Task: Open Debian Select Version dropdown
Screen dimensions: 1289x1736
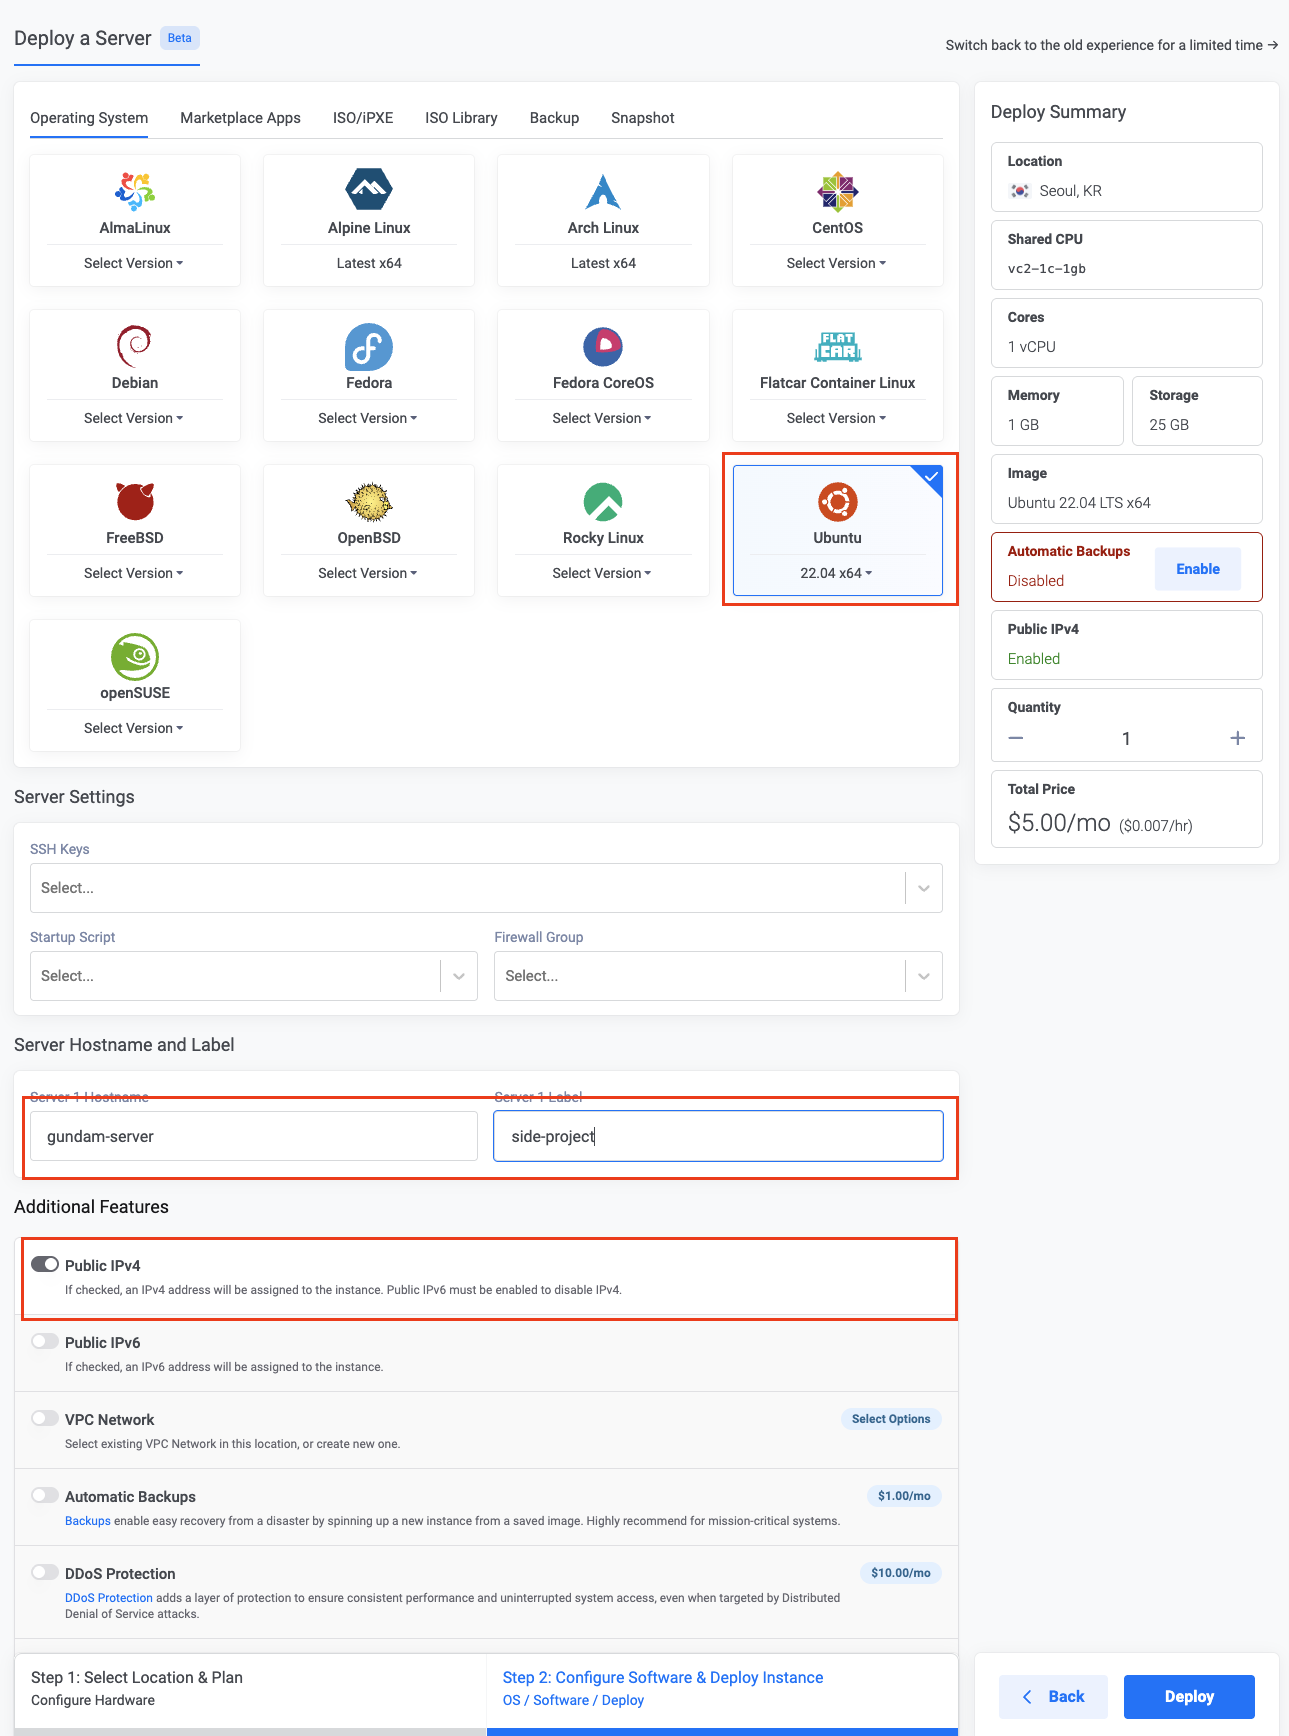Action: coord(134,418)
